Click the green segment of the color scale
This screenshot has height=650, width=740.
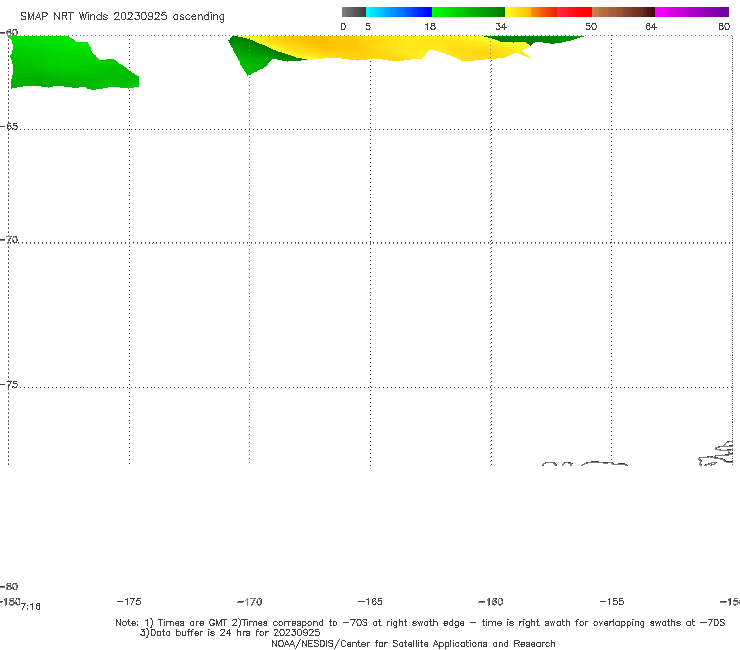point(468,12)
